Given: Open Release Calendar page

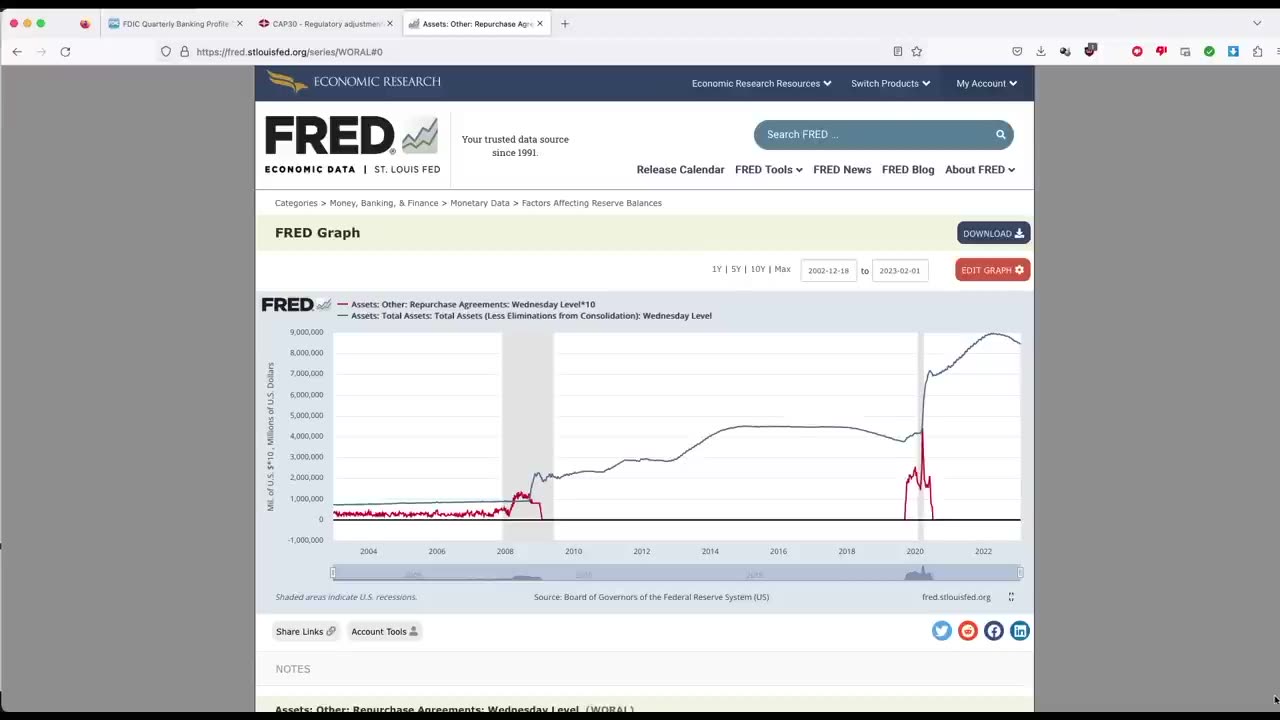Looking at the screenshot, I should 680,169.
